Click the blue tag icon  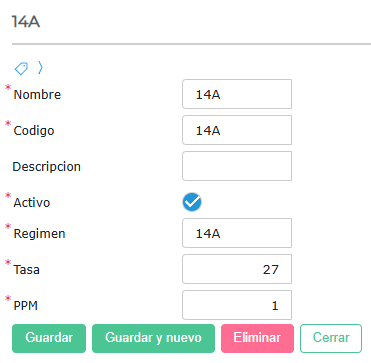point(21,68)
